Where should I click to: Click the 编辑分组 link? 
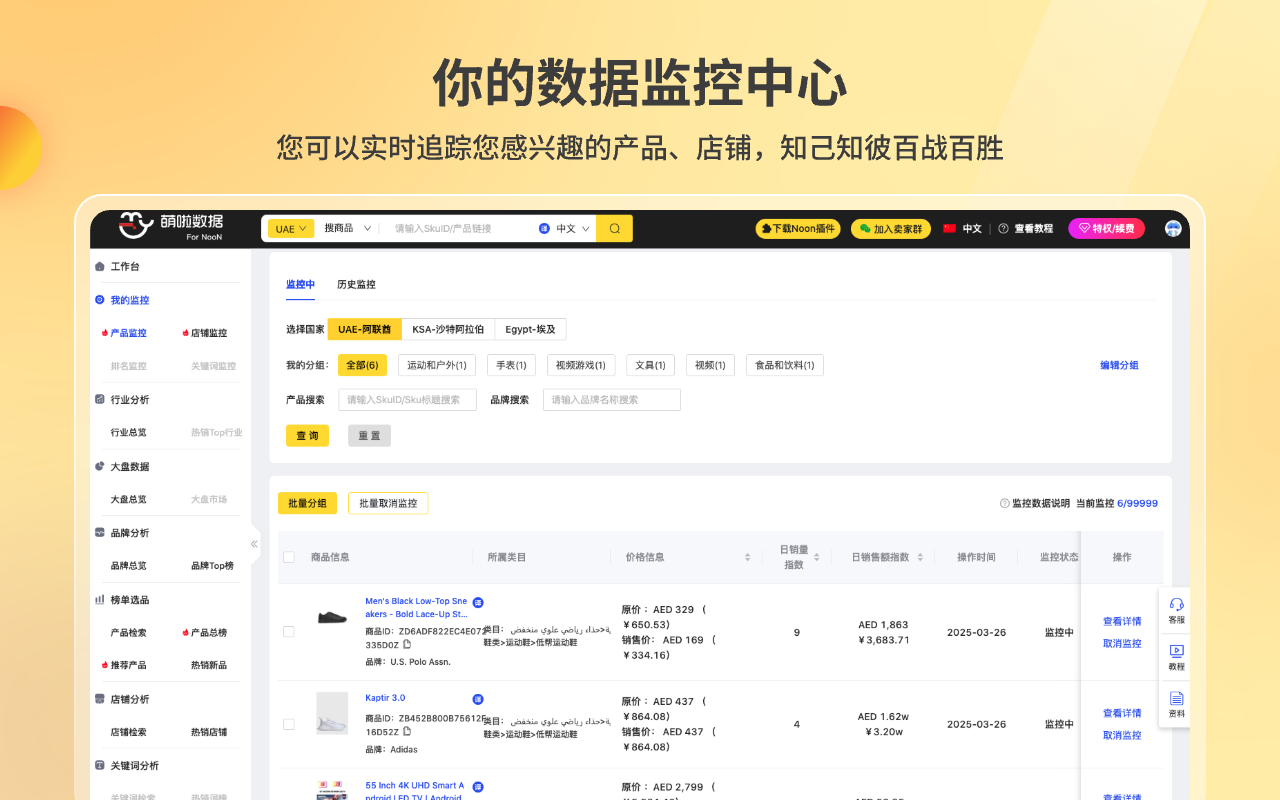[x=1119, y=366]
